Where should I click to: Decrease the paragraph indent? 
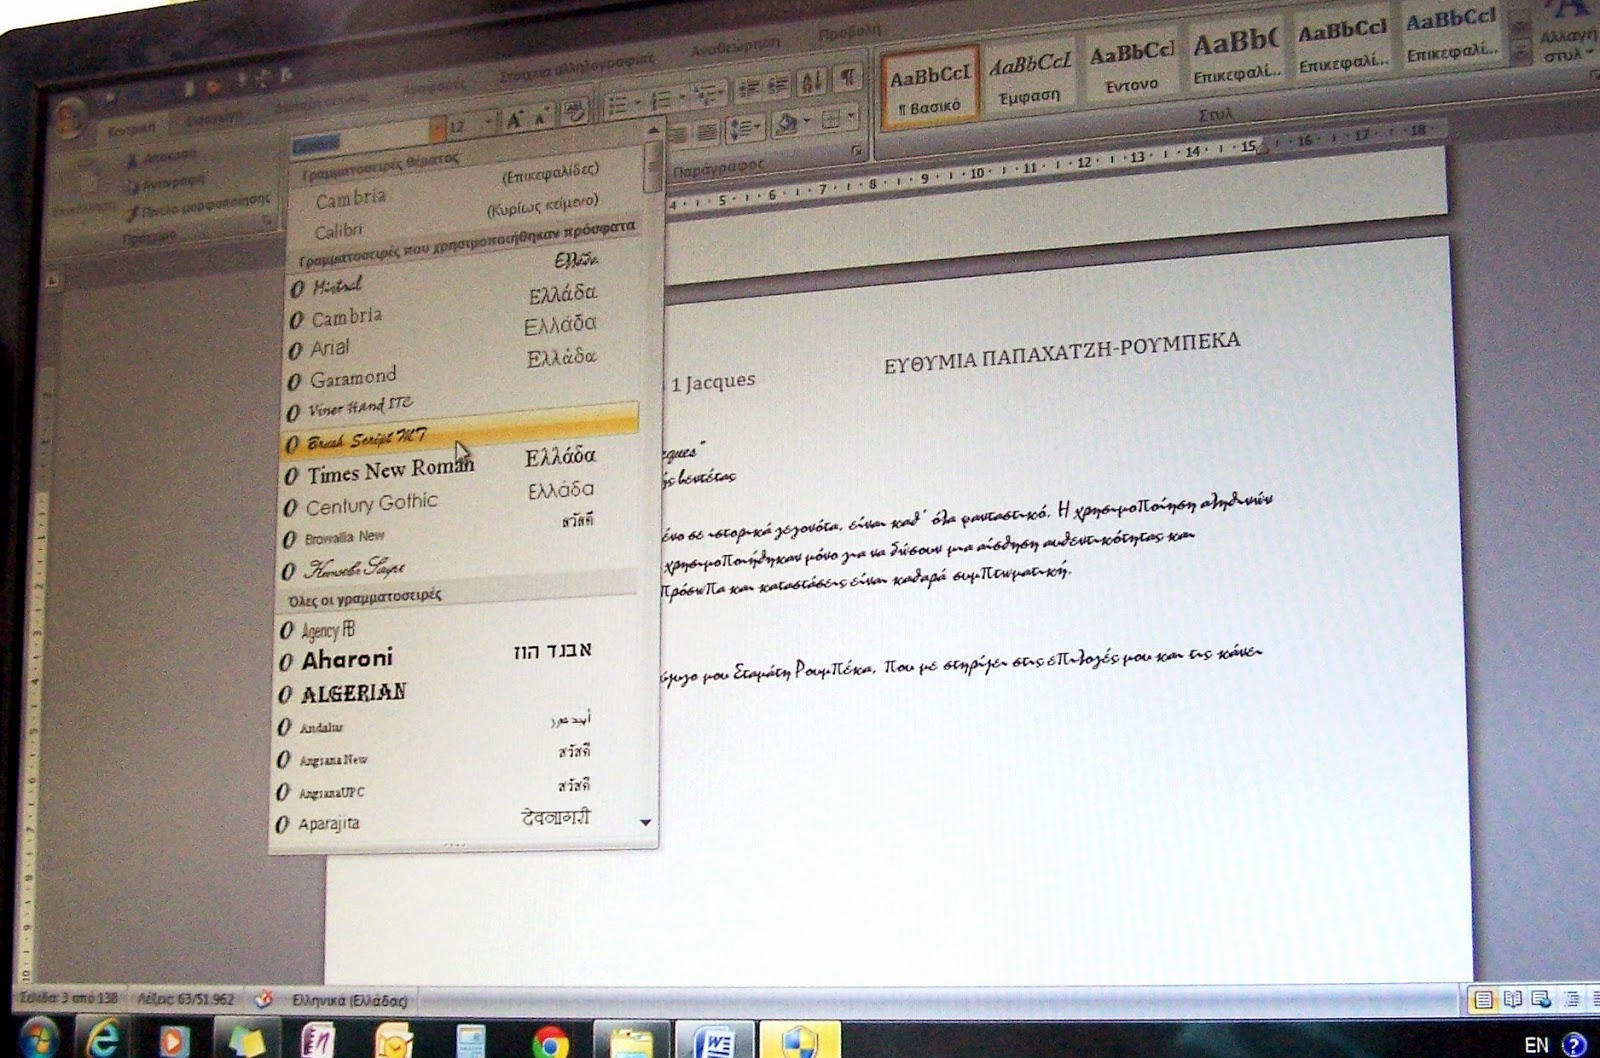point(748,90)
